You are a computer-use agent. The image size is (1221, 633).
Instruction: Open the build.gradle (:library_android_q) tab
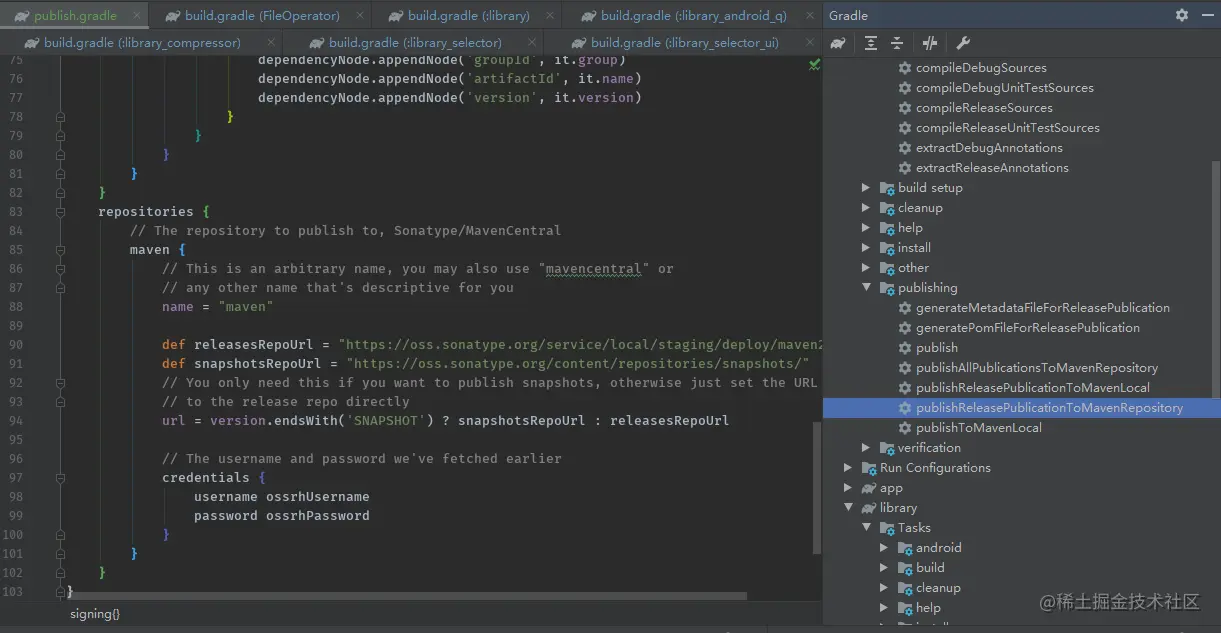(693, 15)
